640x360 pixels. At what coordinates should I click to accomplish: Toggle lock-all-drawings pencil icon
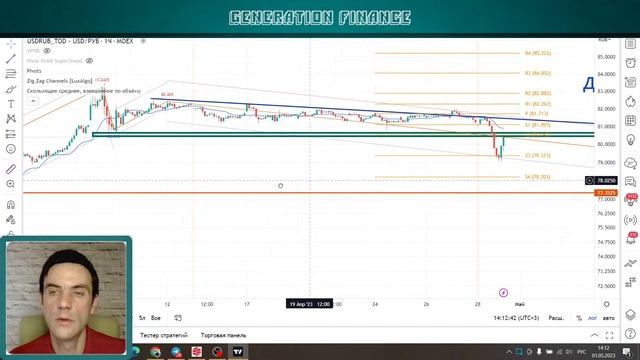(11, 220)
